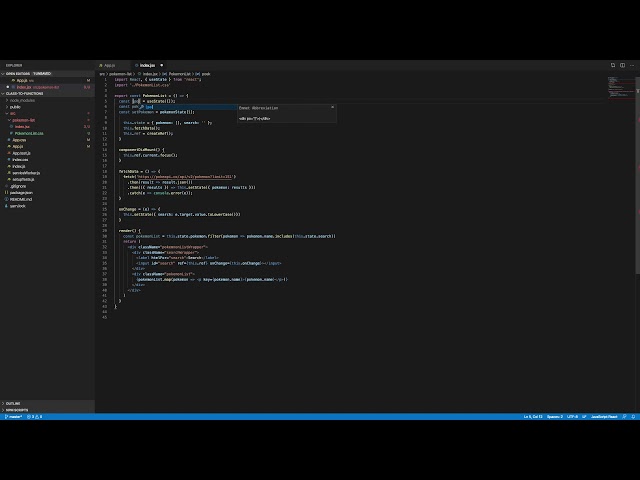Click the PokemonList breadcrumb symbol
The height and width of the screenshot is (480, 640).
pyautogui.click(x=177, y=74)
